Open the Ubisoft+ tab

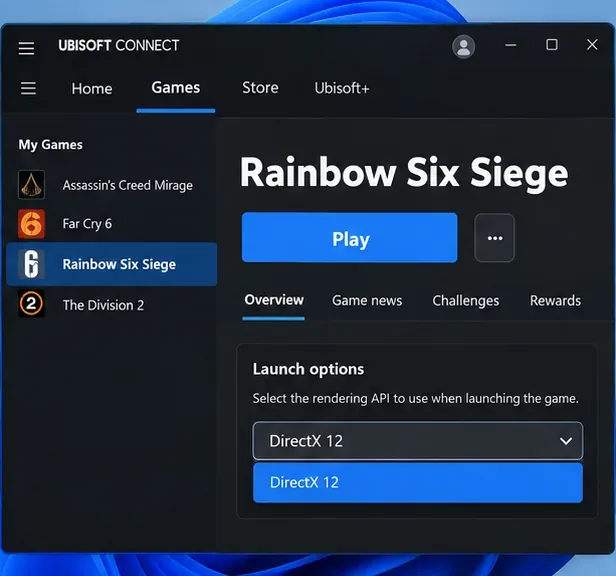point(342,88)
